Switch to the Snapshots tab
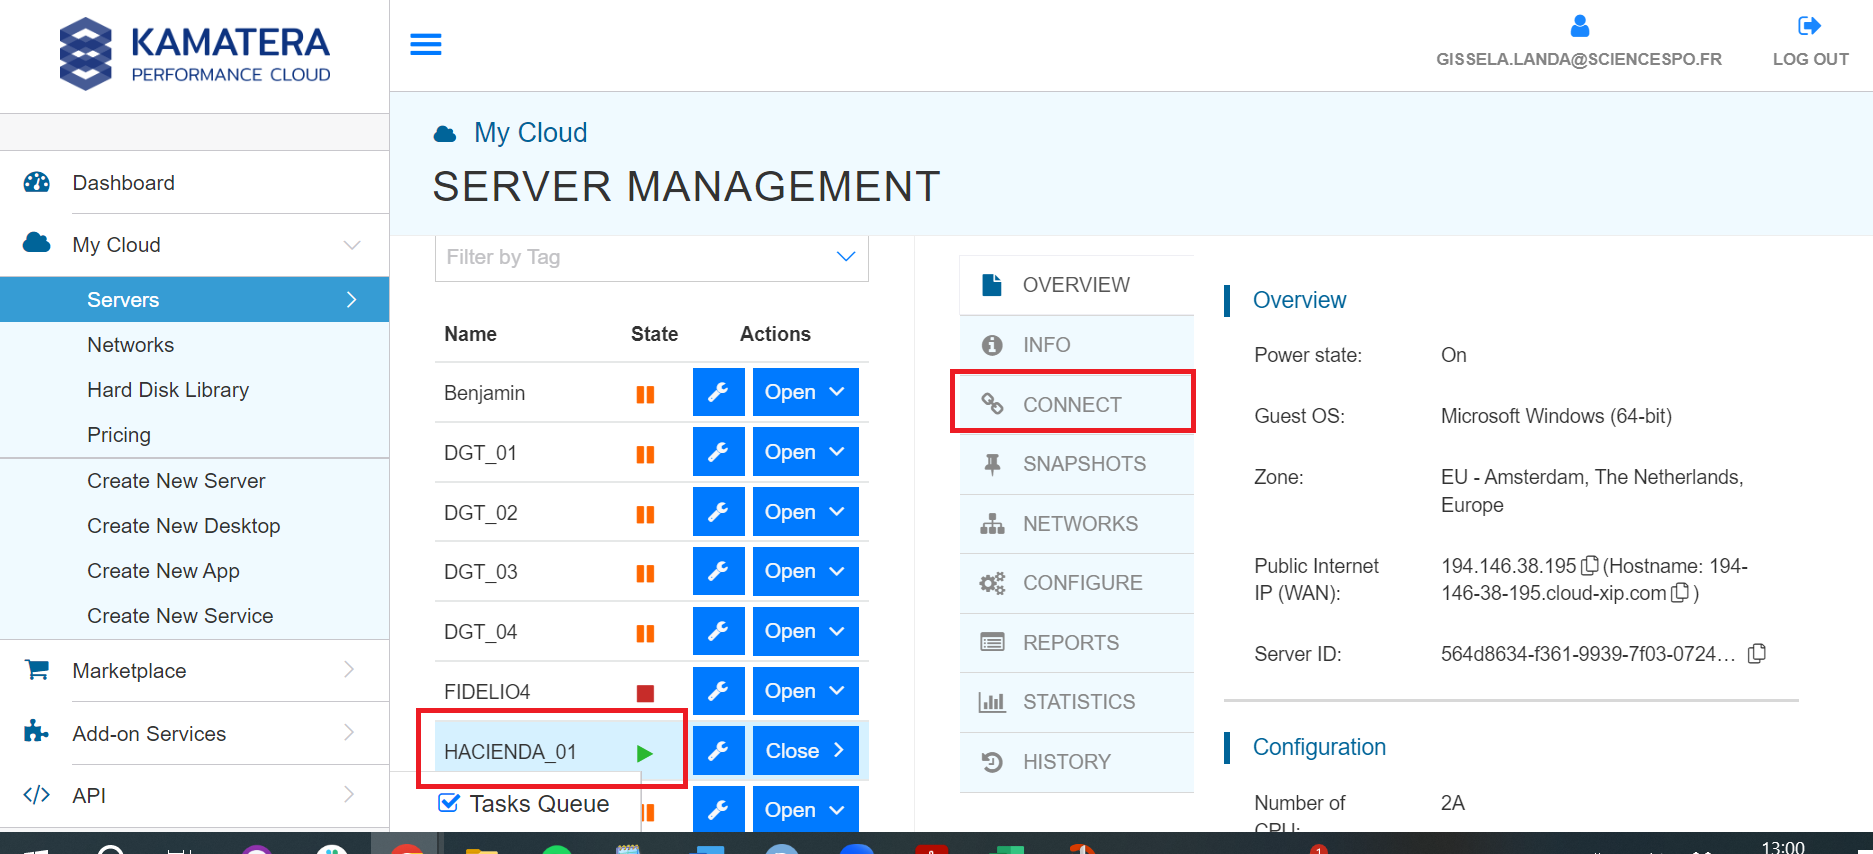Viewport: 1873px width, 854px height. pos(1077,464)
